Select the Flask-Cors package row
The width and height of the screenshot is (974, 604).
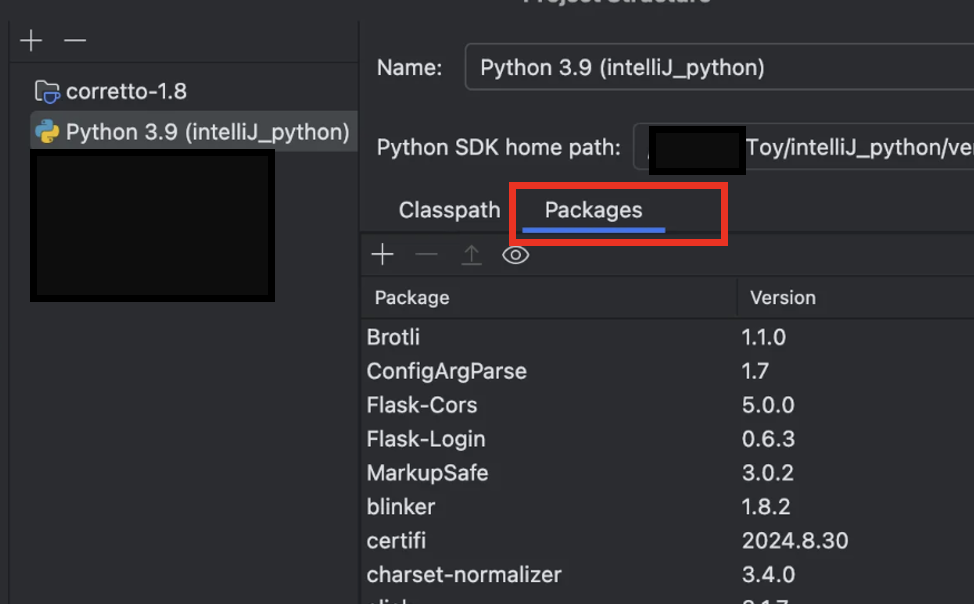click(667, 405)
